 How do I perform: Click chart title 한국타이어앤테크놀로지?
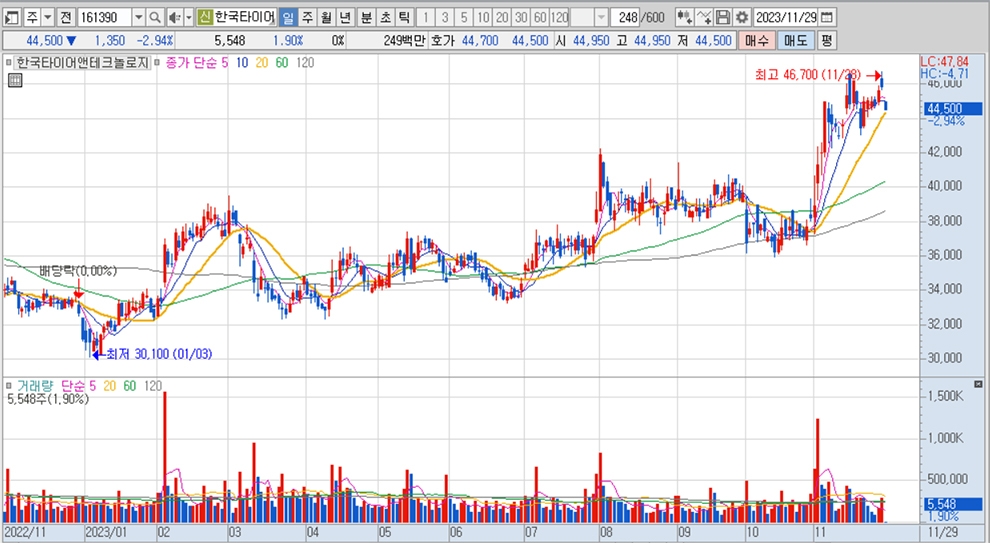(x=81, y=63)
